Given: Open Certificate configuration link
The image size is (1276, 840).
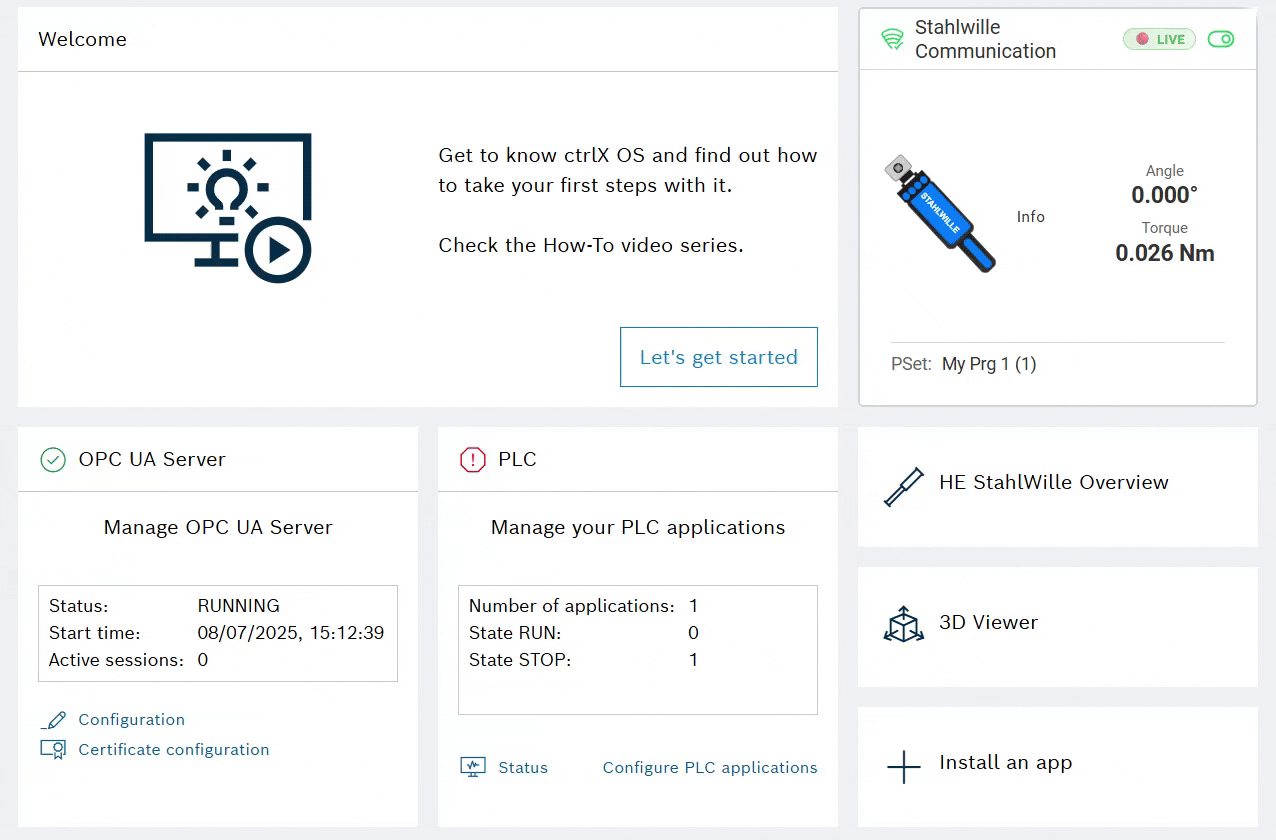Looking at the screenshot, I should (173, 750).
